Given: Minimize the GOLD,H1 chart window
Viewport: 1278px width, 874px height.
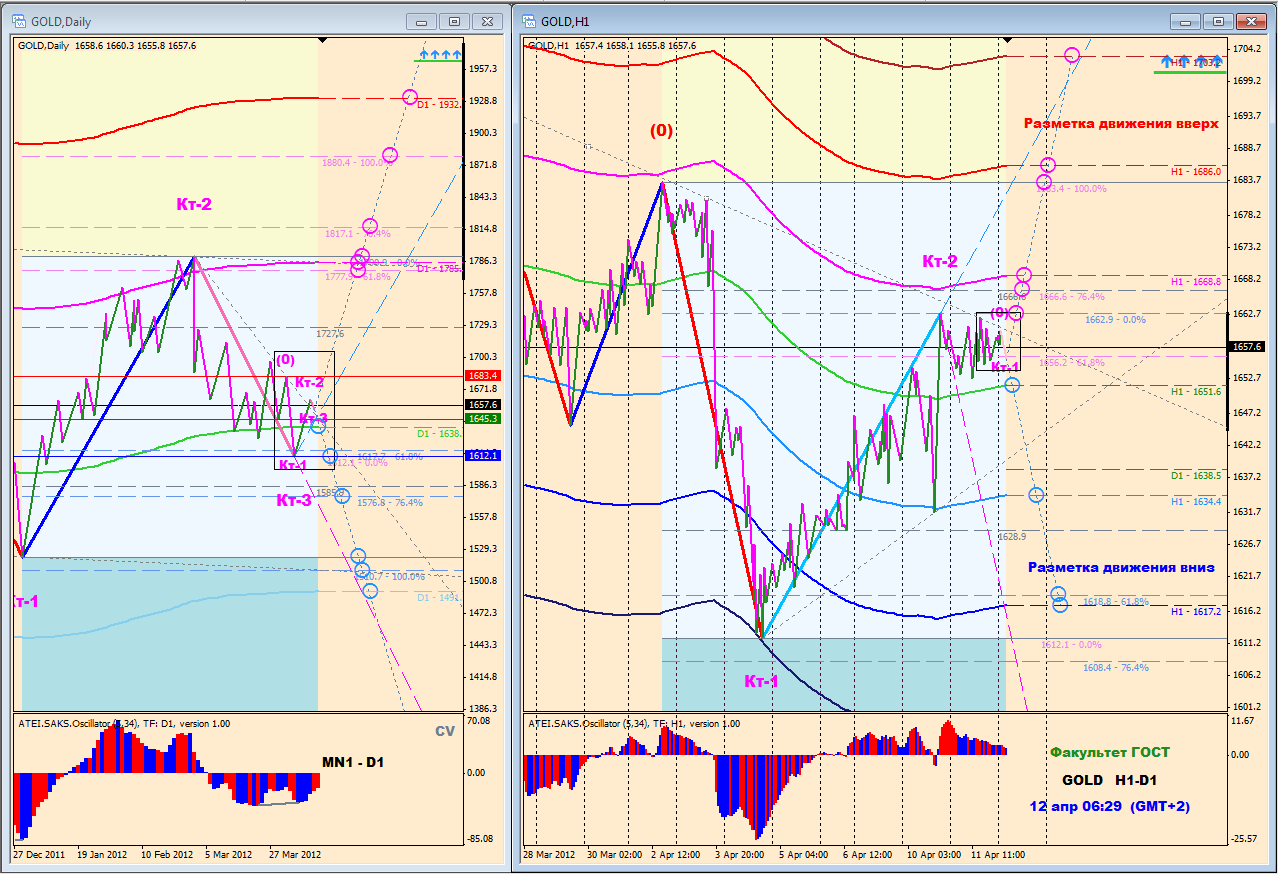Looking at the screenshot, I should [1189, 20].
